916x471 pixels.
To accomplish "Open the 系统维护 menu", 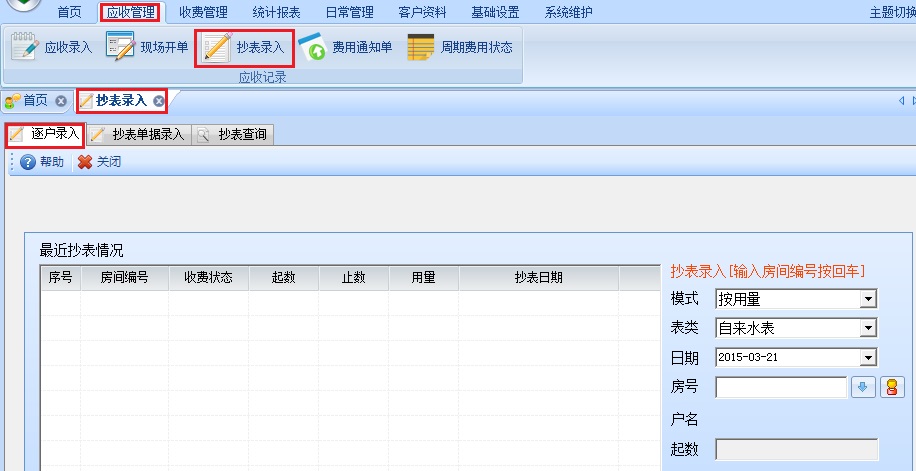I will coord(568,12).
